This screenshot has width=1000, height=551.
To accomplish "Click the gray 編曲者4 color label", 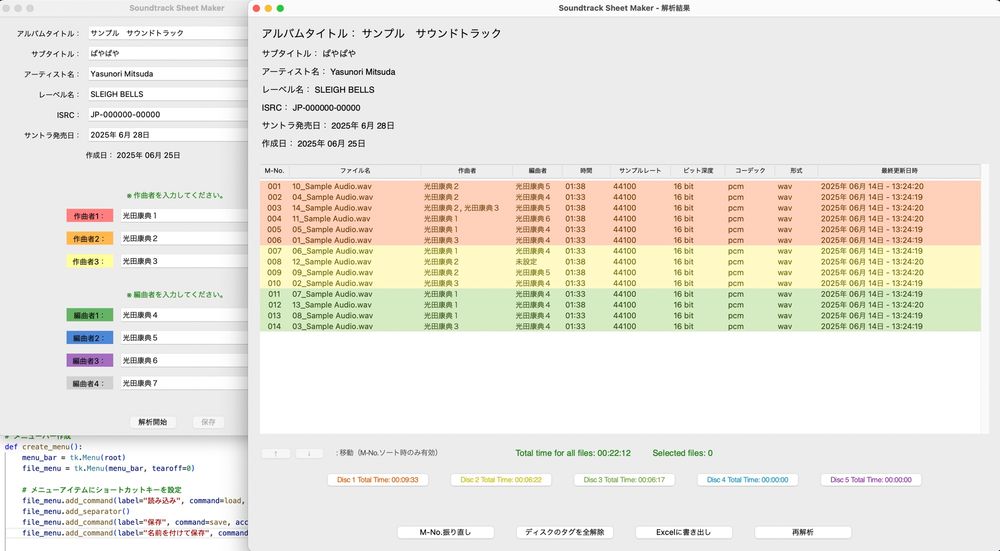I will click(x=89, y=383).
